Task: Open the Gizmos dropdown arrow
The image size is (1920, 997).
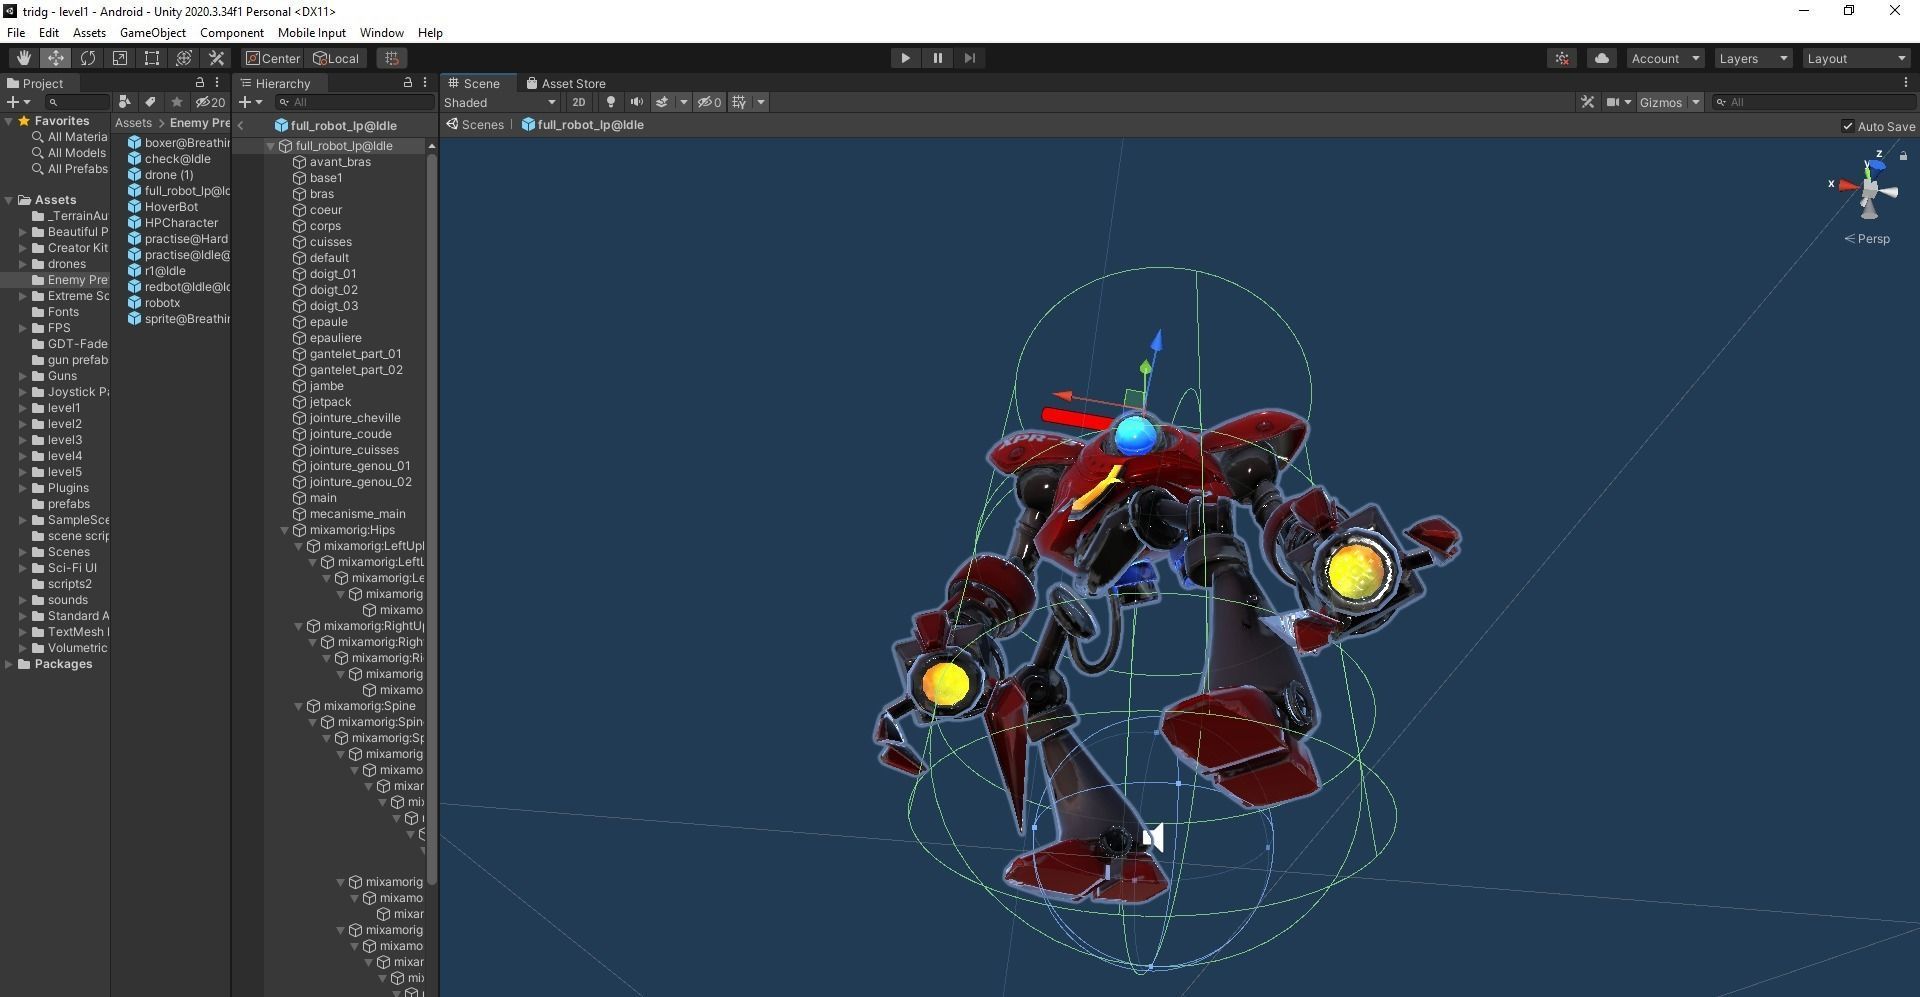Action: click(1696, 102)
